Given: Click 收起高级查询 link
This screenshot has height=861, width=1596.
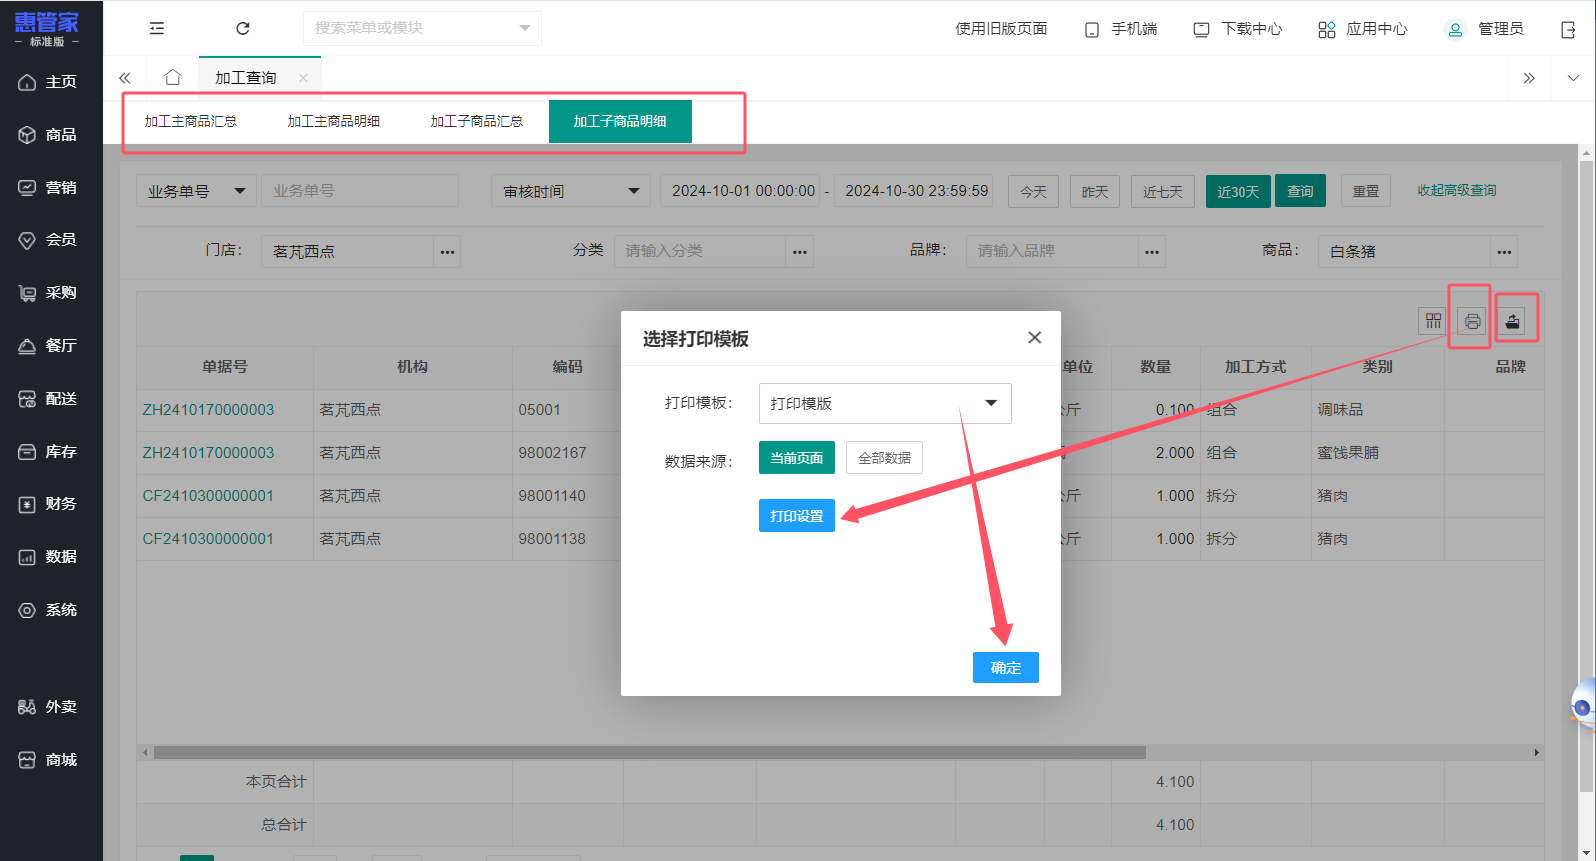Looking at the screenshot, I should click(1456, 190).
